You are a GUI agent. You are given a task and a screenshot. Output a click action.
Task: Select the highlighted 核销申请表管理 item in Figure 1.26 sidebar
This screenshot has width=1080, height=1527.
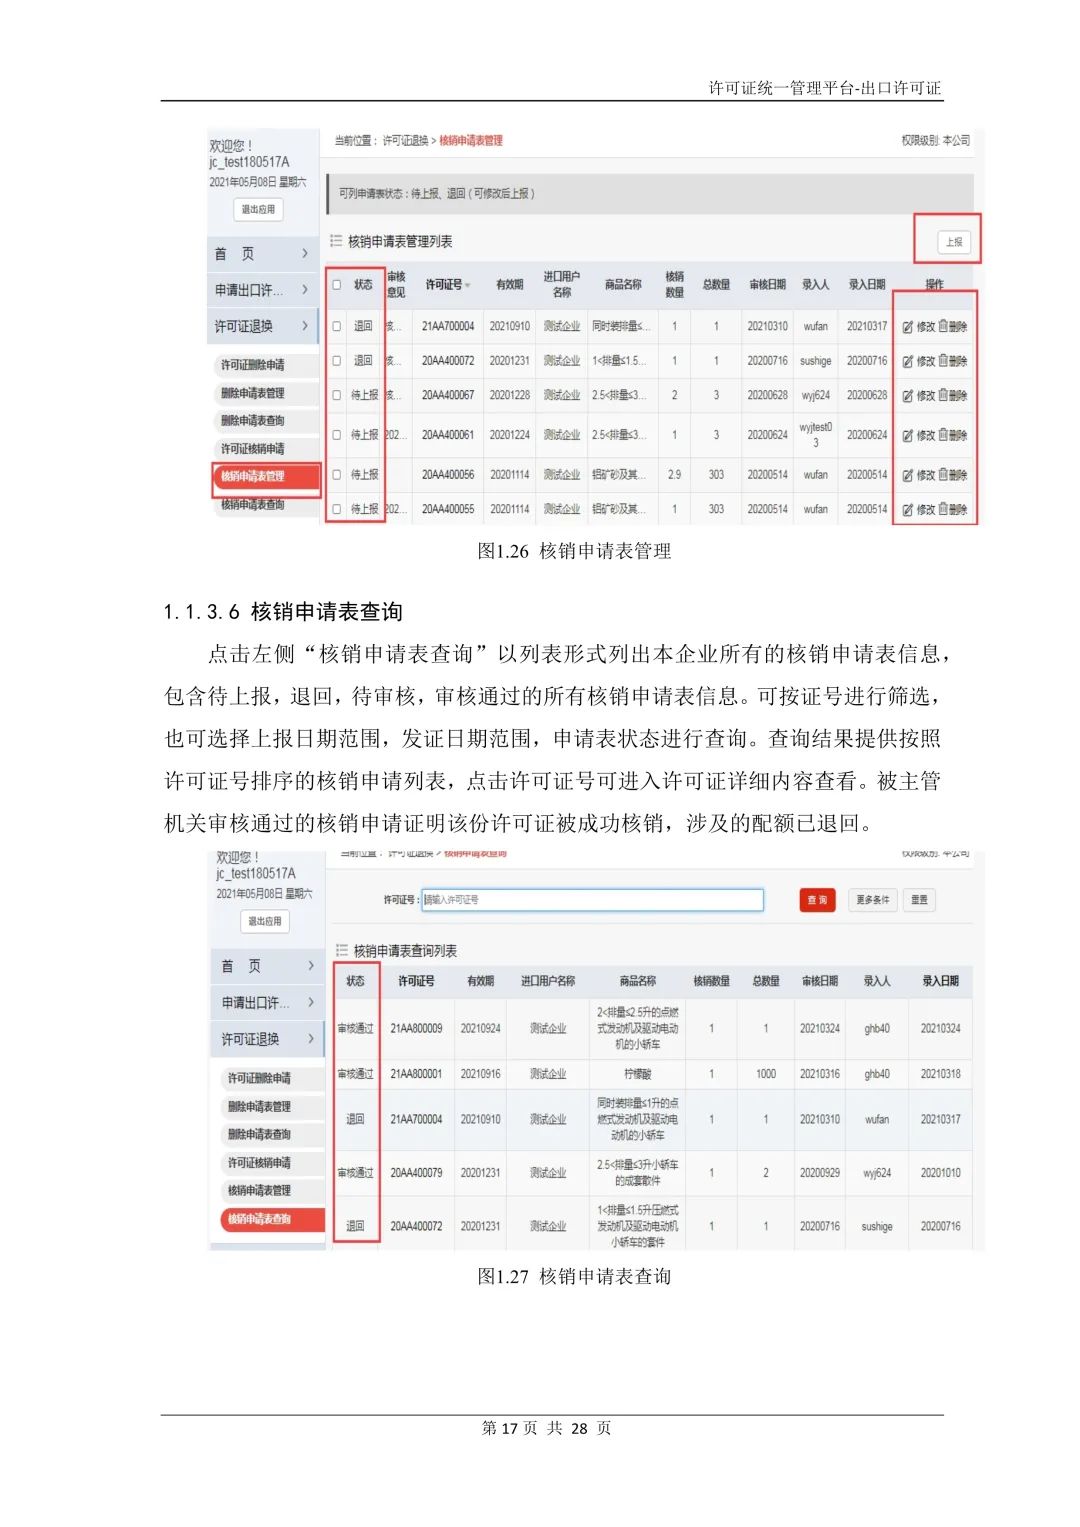click(x=266, y=477)
